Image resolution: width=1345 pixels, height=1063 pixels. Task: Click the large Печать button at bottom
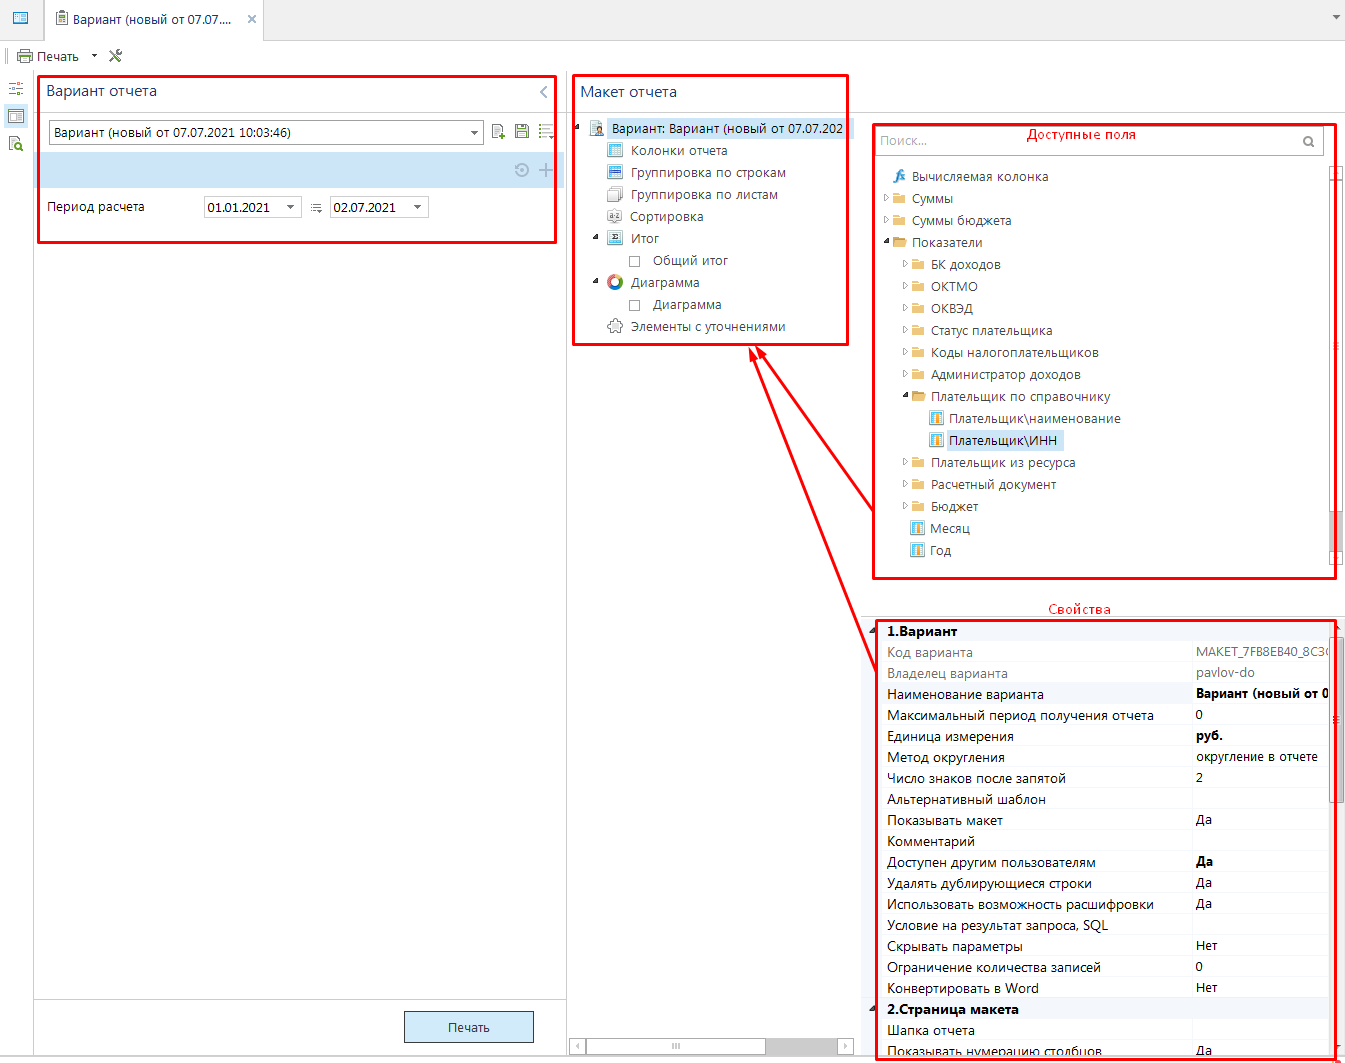coord(469,1027)
